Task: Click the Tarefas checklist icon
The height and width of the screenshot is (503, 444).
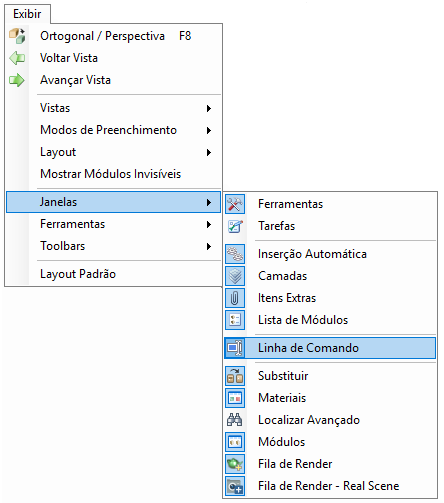Action: click(x=235, y=226)
